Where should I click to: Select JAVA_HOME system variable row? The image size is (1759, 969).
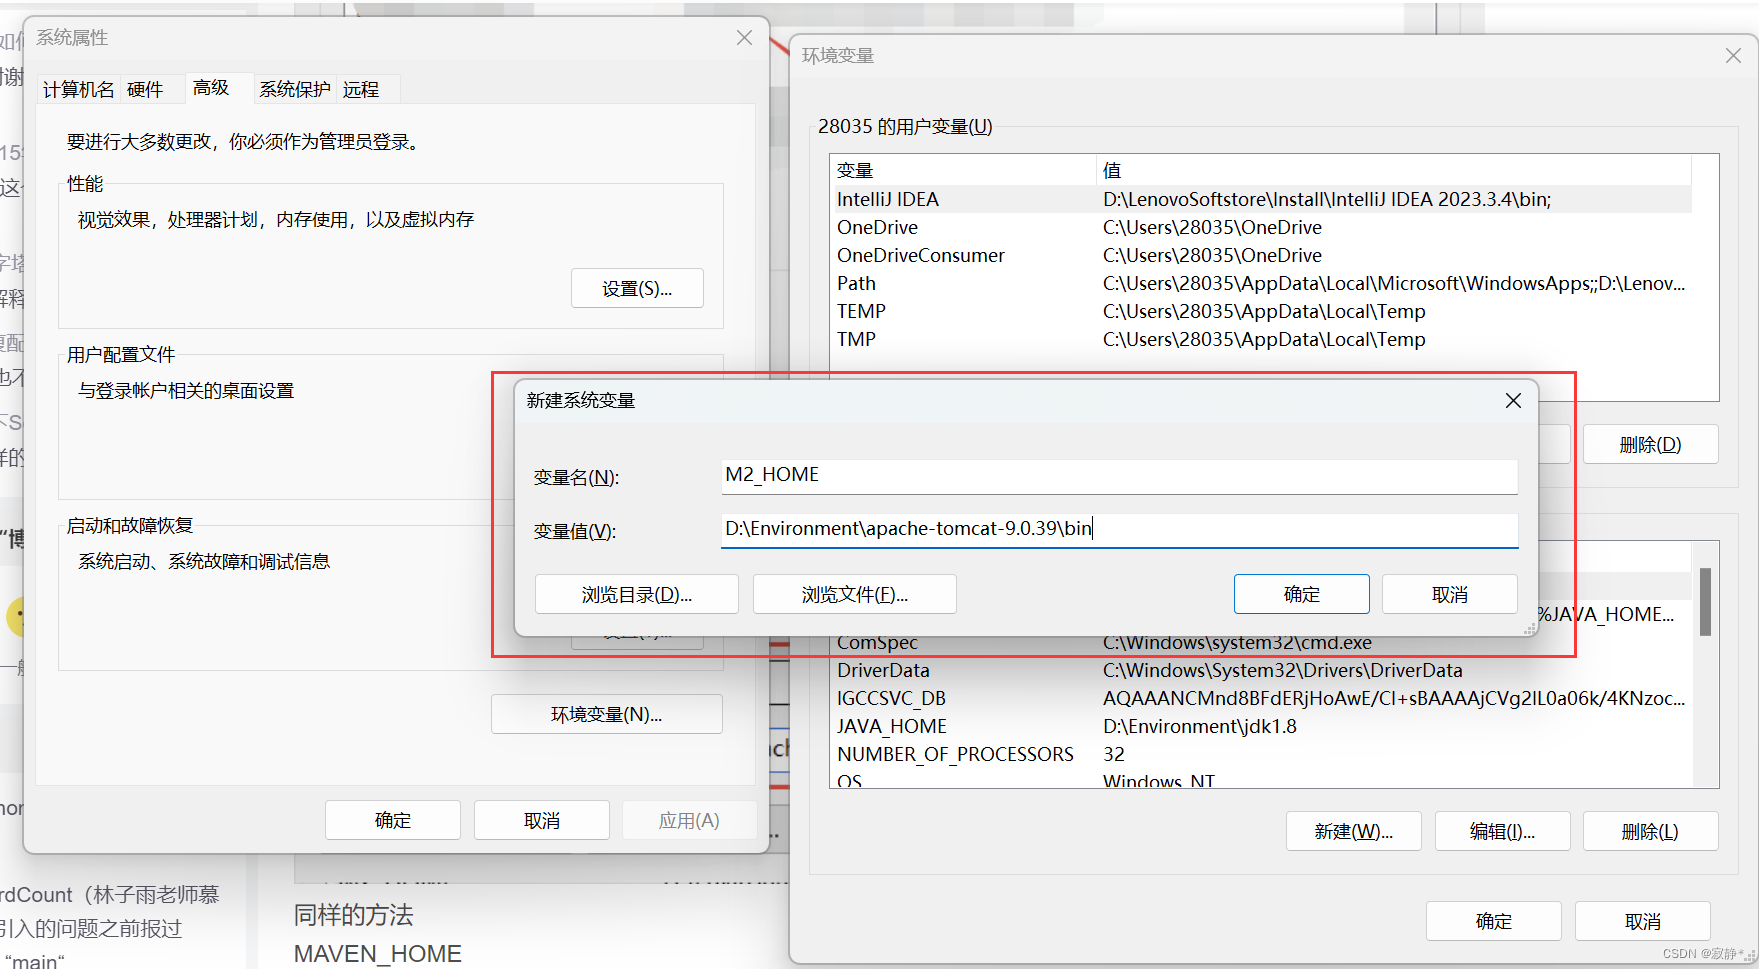[1262, 726]
